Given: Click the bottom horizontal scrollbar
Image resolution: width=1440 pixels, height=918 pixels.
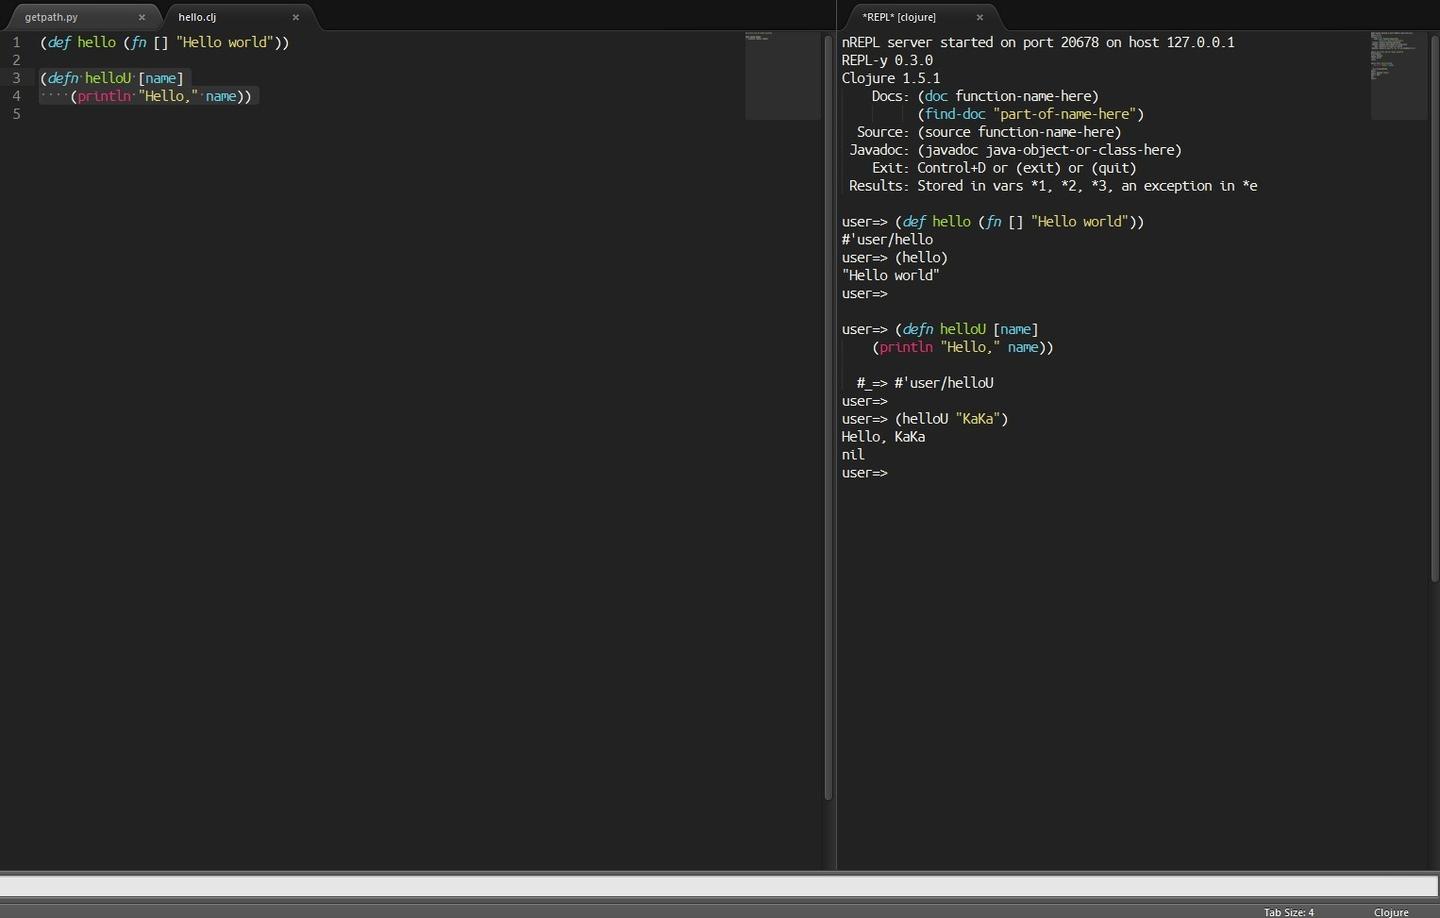Looking at the screenshot, I should click(700, 884).
